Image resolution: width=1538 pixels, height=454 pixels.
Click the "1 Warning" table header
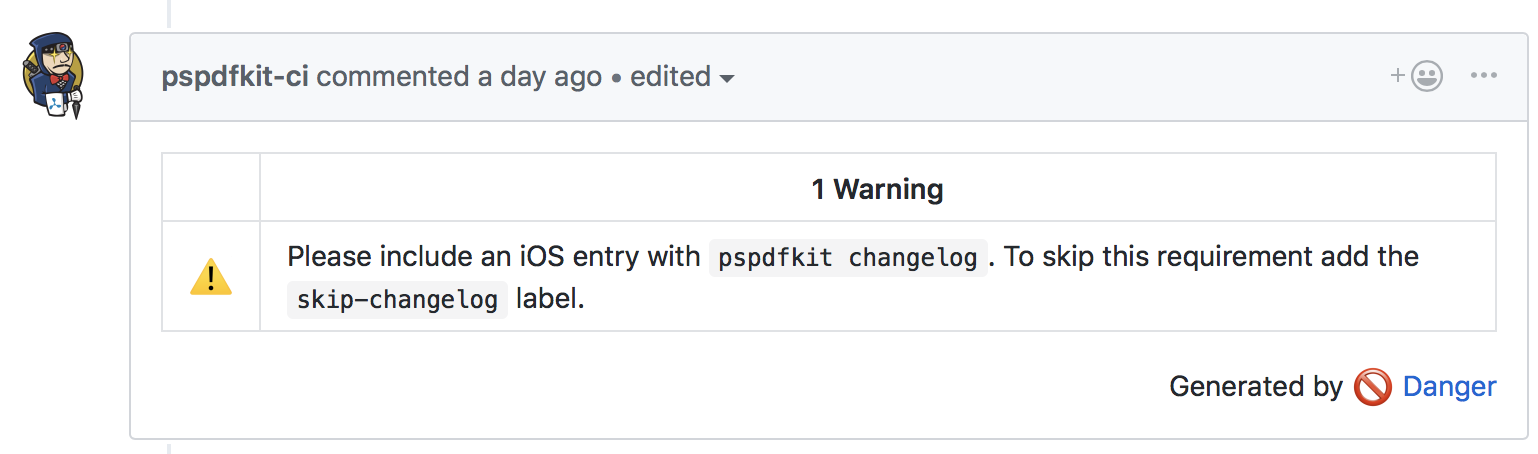pyautogui.click(x=877, y=188)
